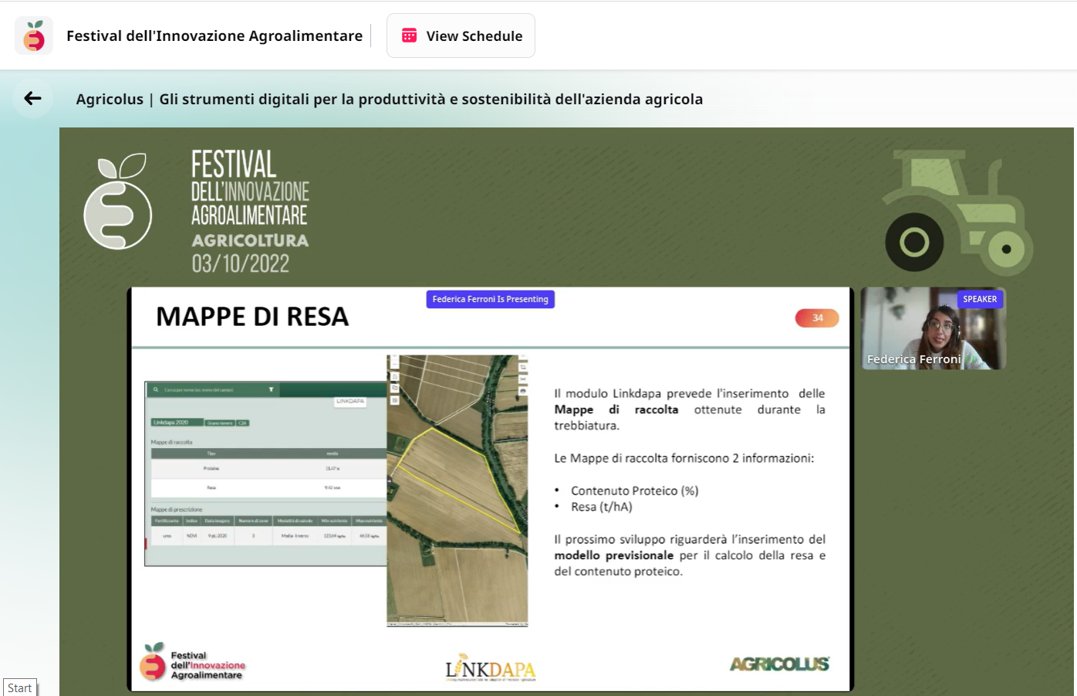Screen dimensions: 1077x696
Task: Click the Resa (t/hA) bullet
Action: (x=602, y=507)
